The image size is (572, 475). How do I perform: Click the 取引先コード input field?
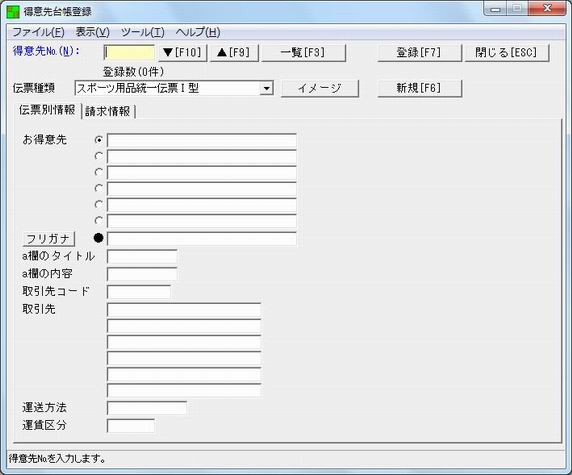[139, 292]
